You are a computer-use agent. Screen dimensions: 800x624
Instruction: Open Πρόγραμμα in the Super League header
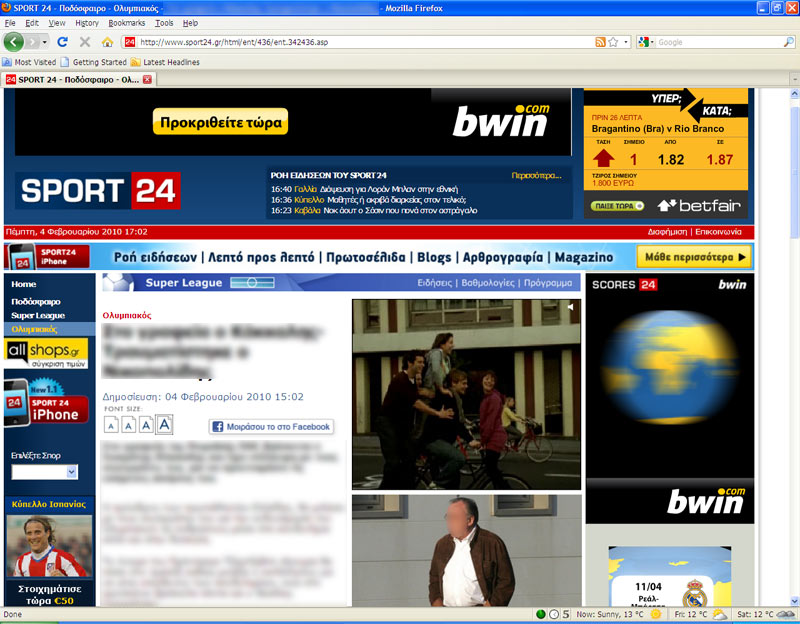click(x=548, y=283)
